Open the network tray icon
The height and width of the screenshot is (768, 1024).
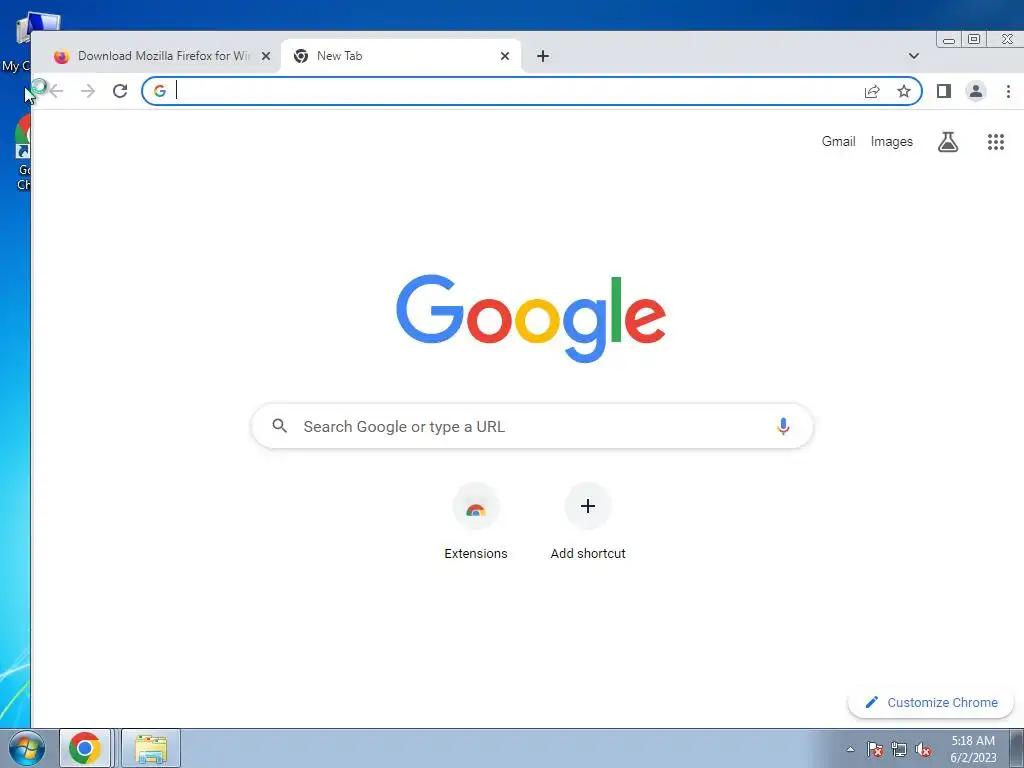[899, 750]
